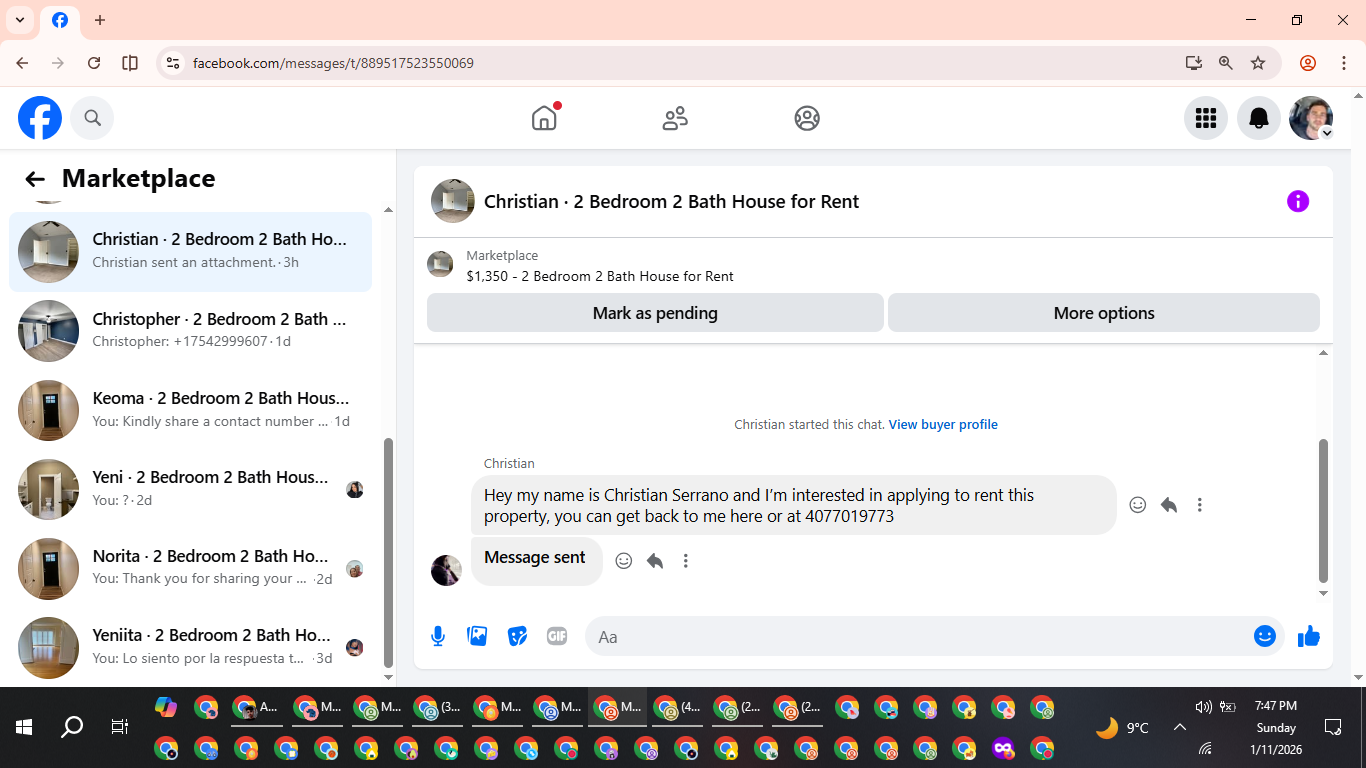The height and width of the screenshot is (768, 1366).
Task: Open Windows Start menu
Action: 24,727
